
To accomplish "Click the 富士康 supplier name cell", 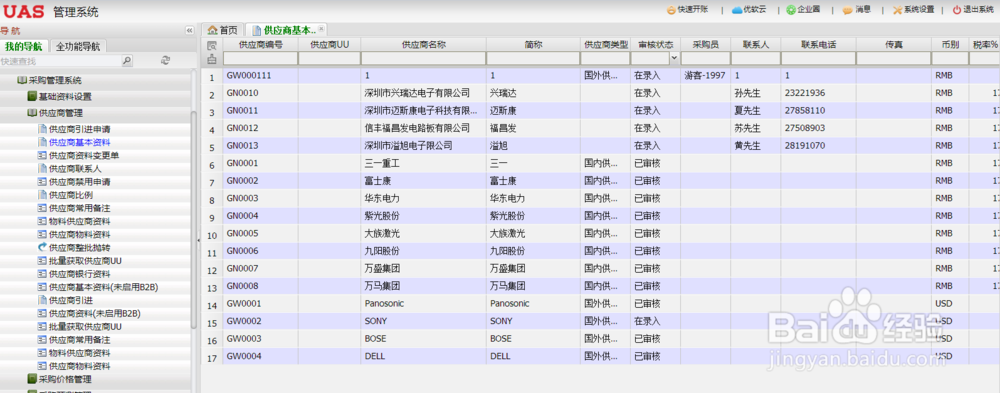I will click(x=423, y=181).
